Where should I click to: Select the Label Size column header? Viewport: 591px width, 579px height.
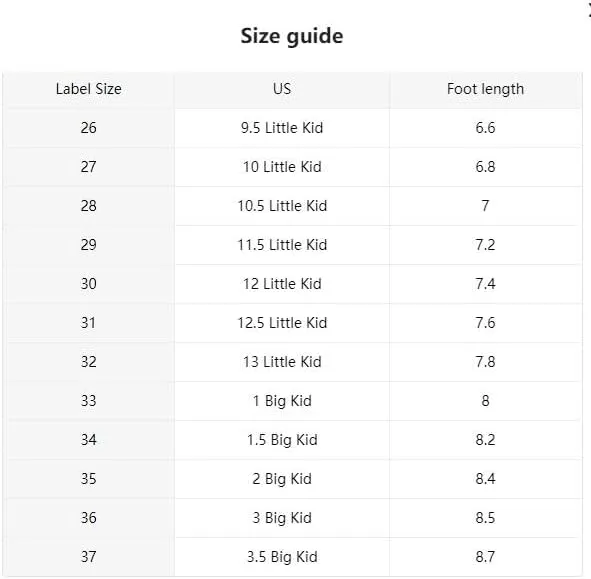pos(89,89)
